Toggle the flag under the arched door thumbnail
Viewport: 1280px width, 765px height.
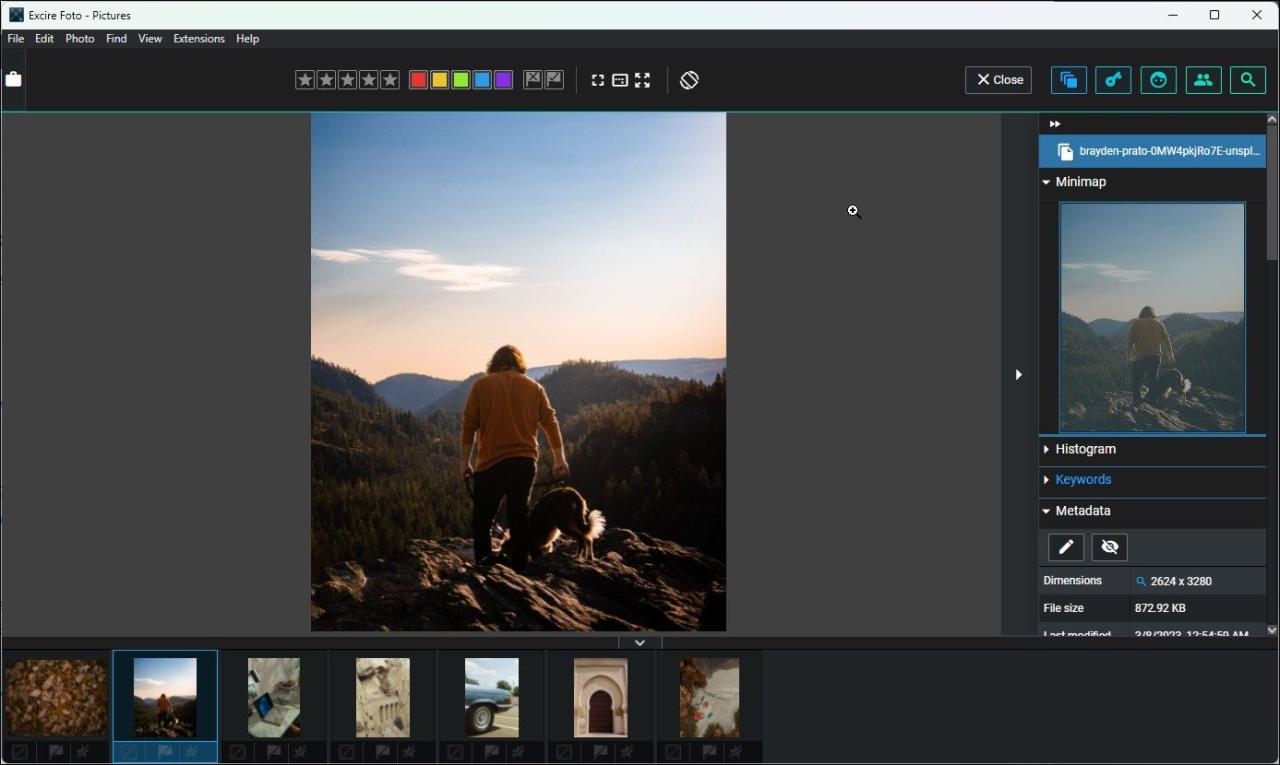[x=601, y=752]
